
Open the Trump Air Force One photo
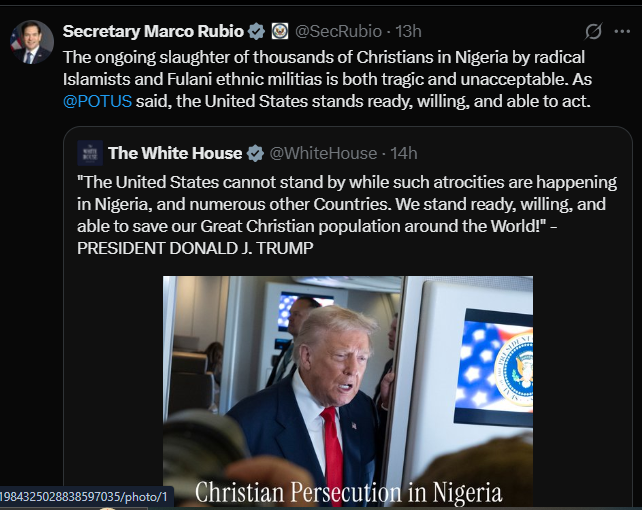pos(348,391)
